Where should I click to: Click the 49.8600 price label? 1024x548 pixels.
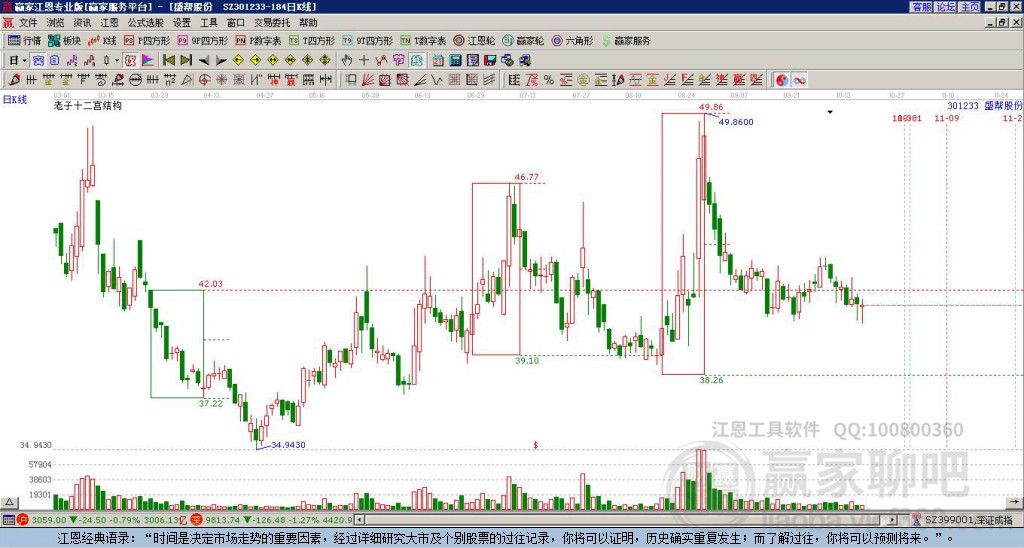coord(736,122)
